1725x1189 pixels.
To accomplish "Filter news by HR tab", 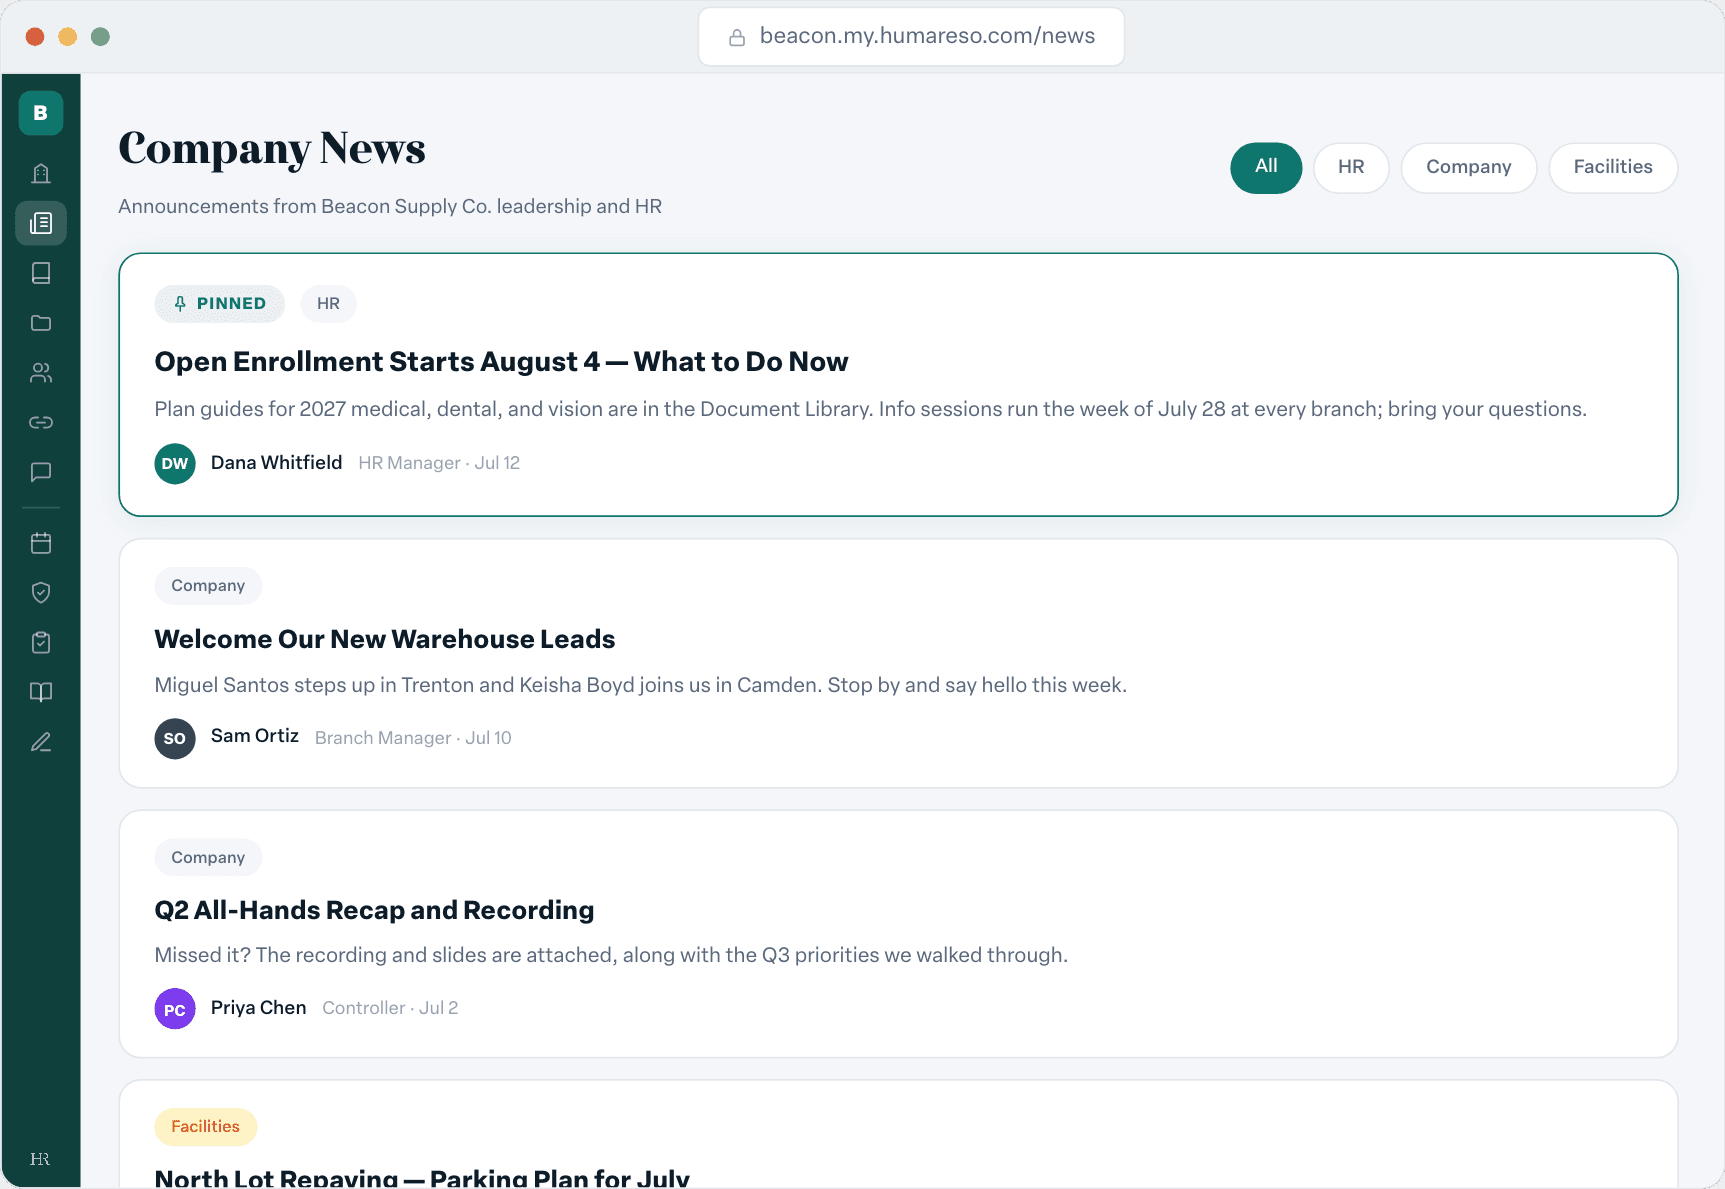I will 1351,168.
